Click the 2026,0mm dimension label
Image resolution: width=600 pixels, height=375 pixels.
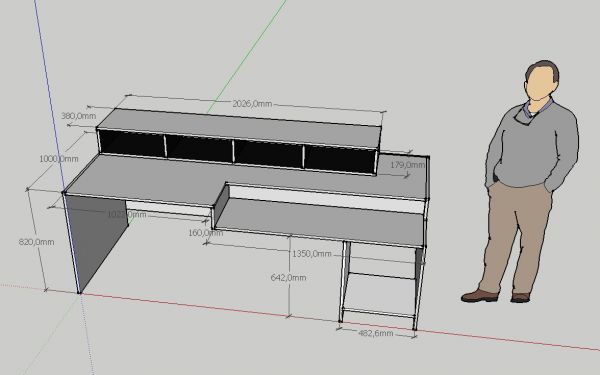point(252,104)
